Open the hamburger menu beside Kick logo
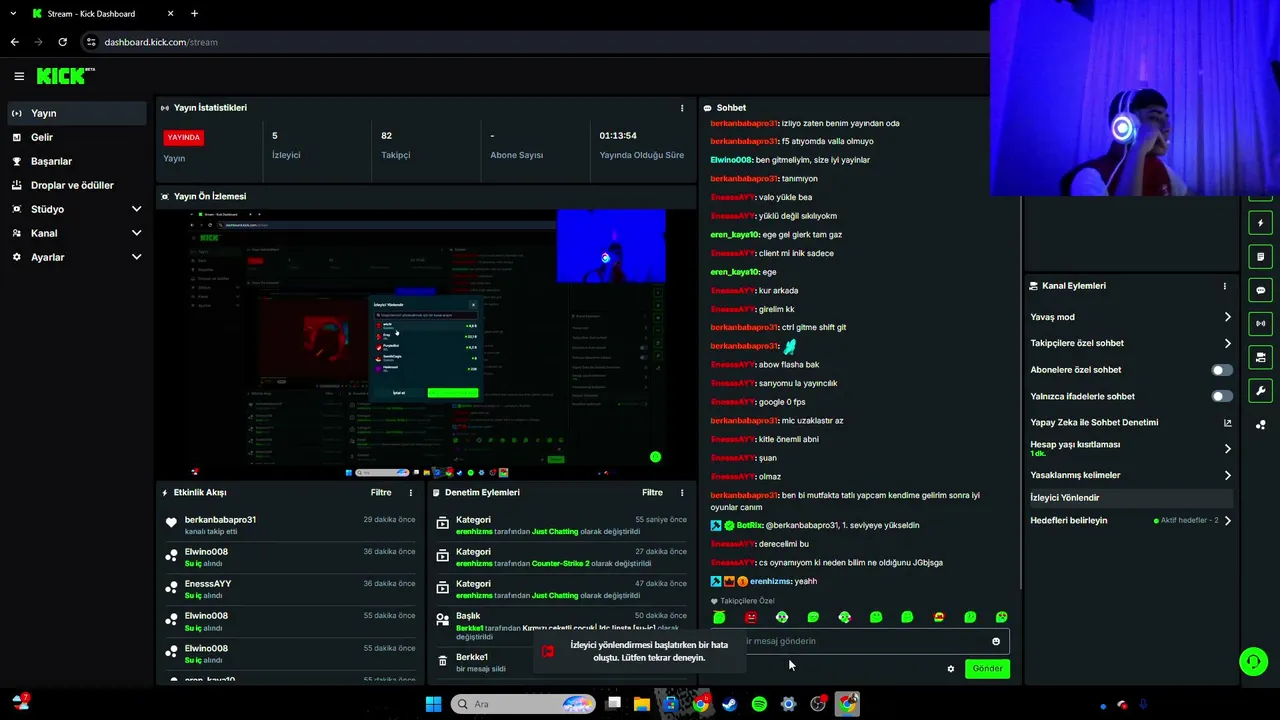The height and width of the screenshot is (720, 1280). click(x=19, y=76)
